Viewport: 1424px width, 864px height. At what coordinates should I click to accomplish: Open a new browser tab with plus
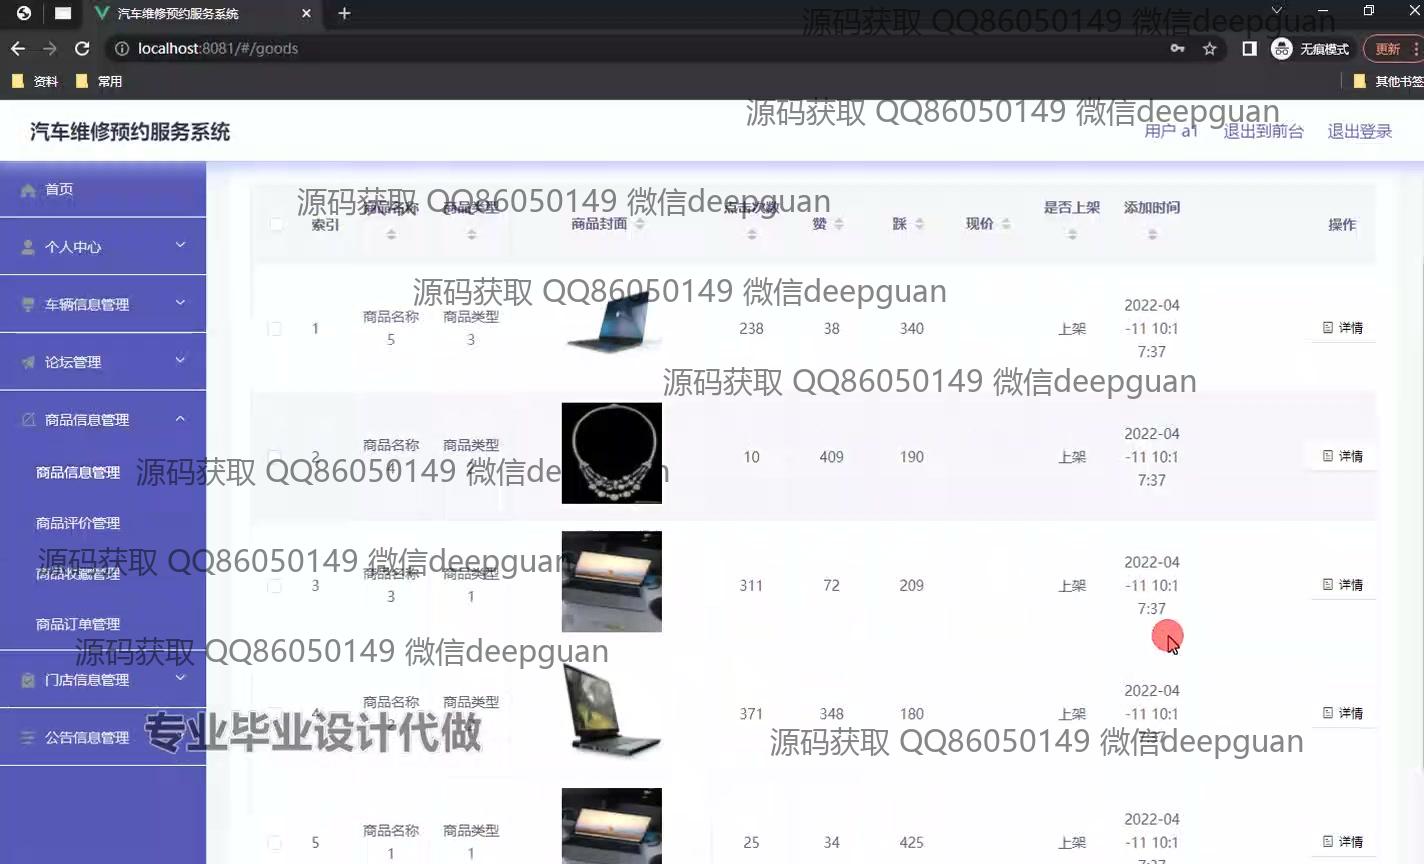[x=344, y=13]
